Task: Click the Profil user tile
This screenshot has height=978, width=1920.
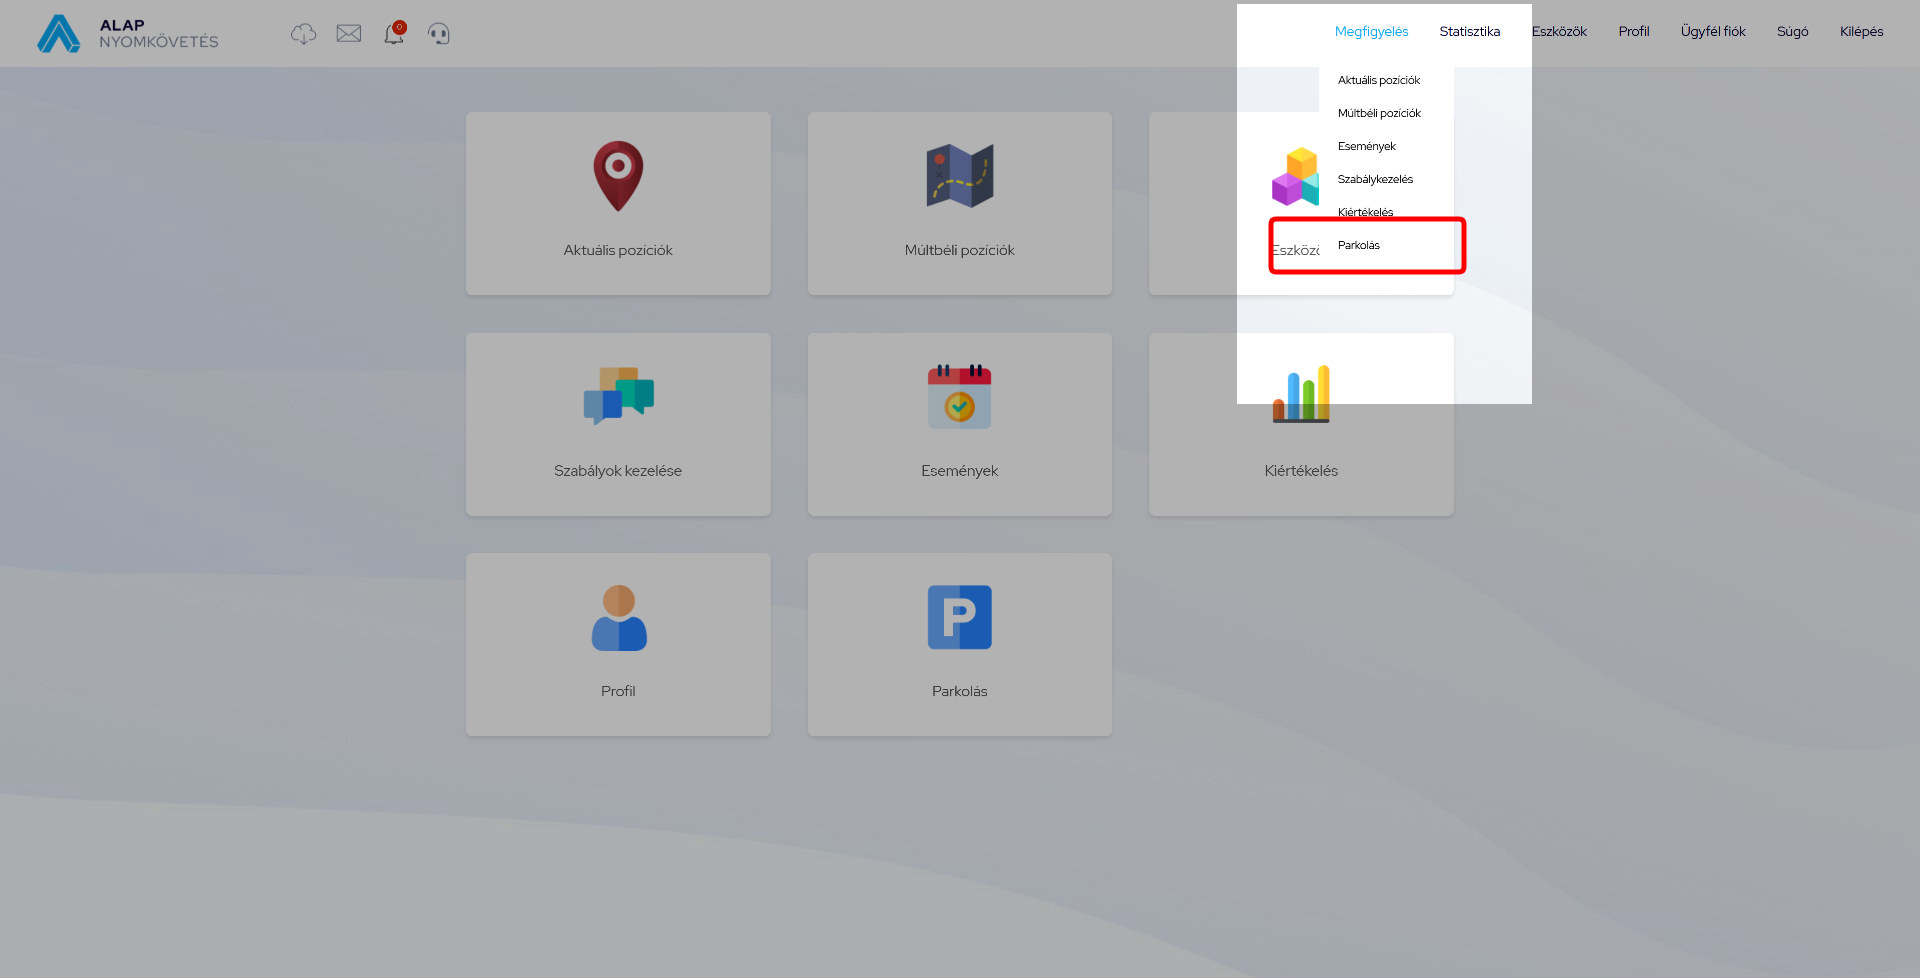Action: pos(618,645)
